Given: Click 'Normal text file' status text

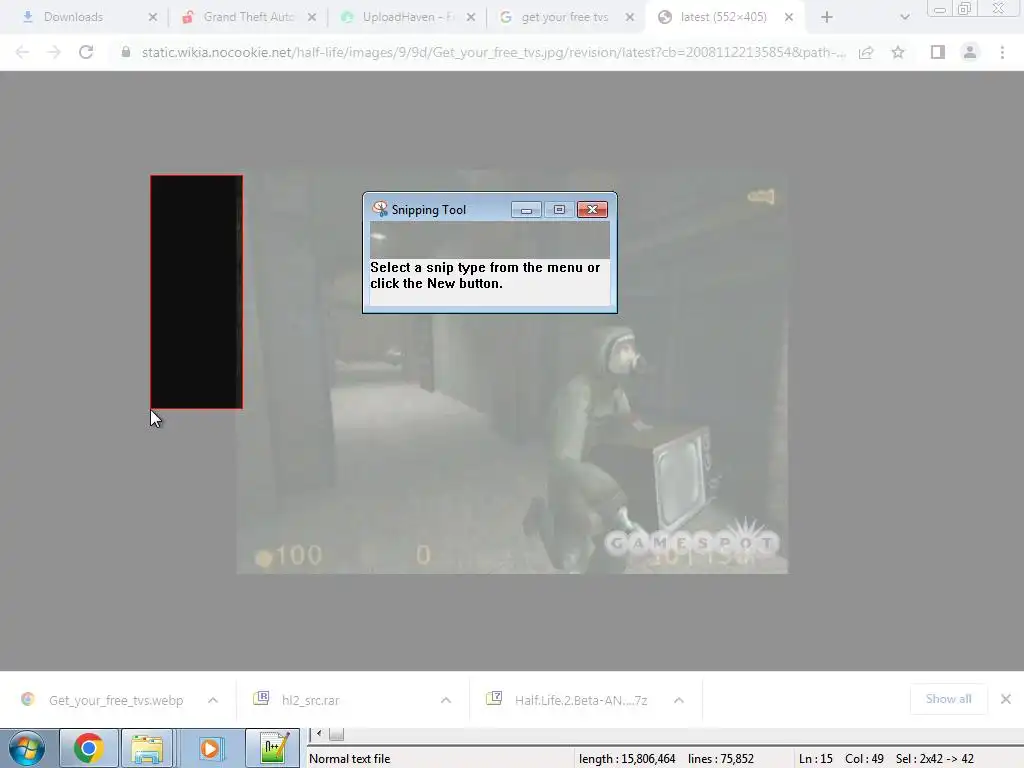Looking at the screenshot, I should [x=349, y=759].
